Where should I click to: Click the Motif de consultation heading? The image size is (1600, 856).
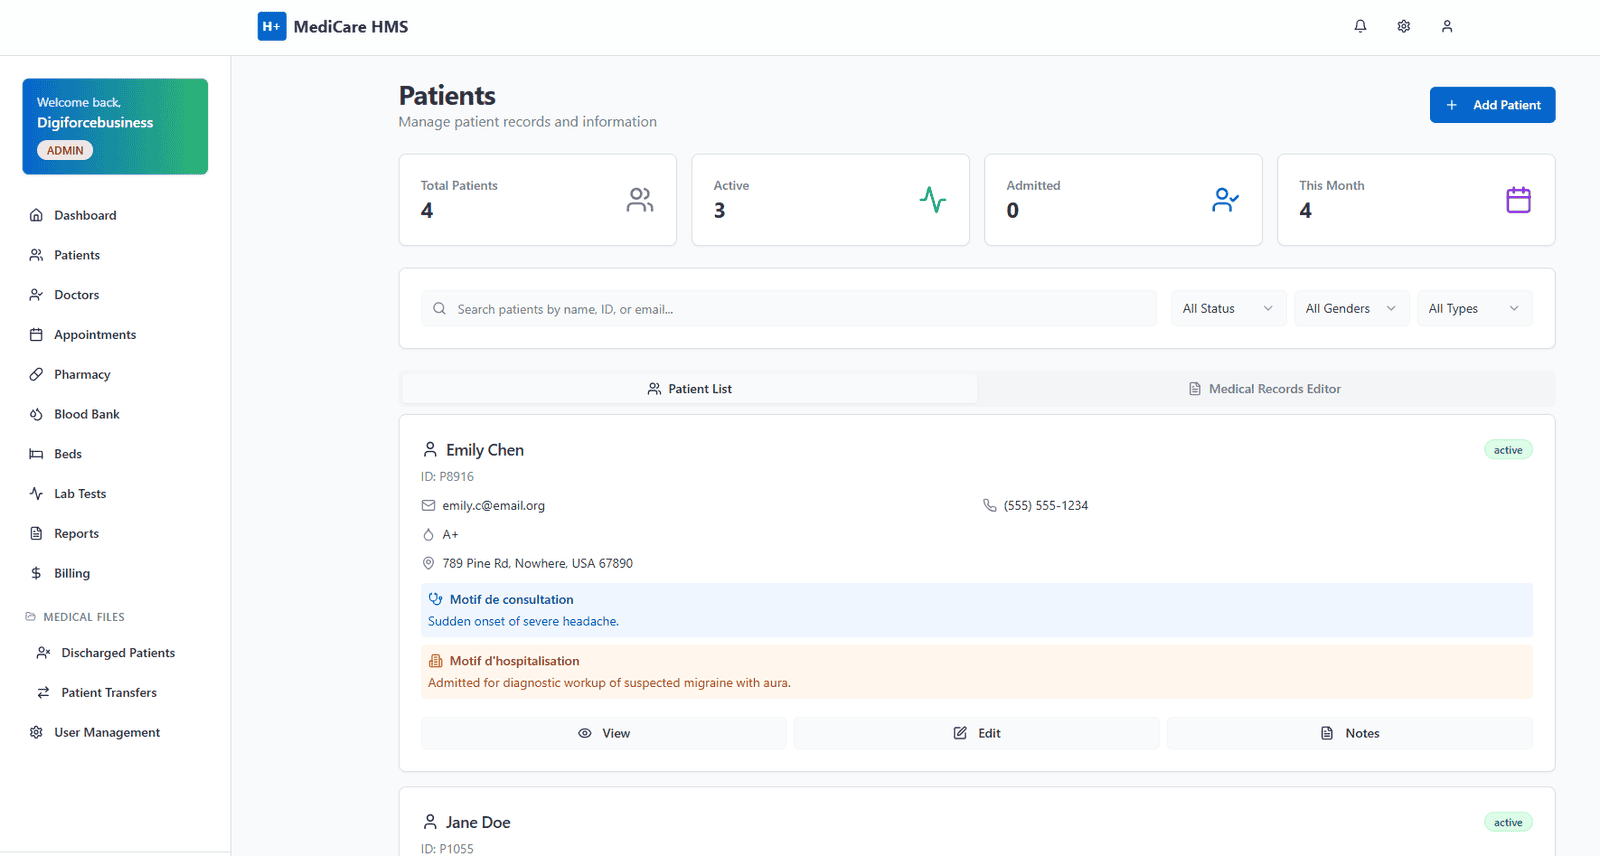tap(512, 600)
